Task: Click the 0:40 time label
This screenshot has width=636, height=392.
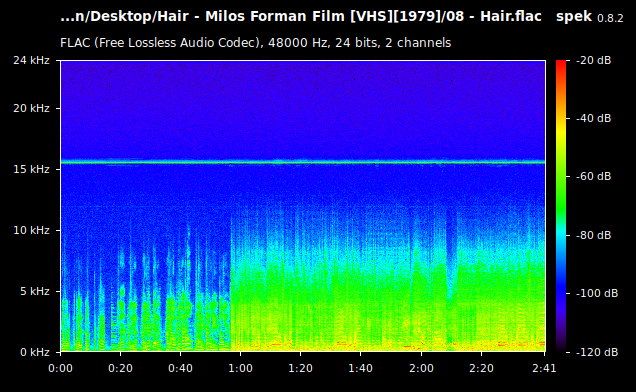Action: point(180,368)
